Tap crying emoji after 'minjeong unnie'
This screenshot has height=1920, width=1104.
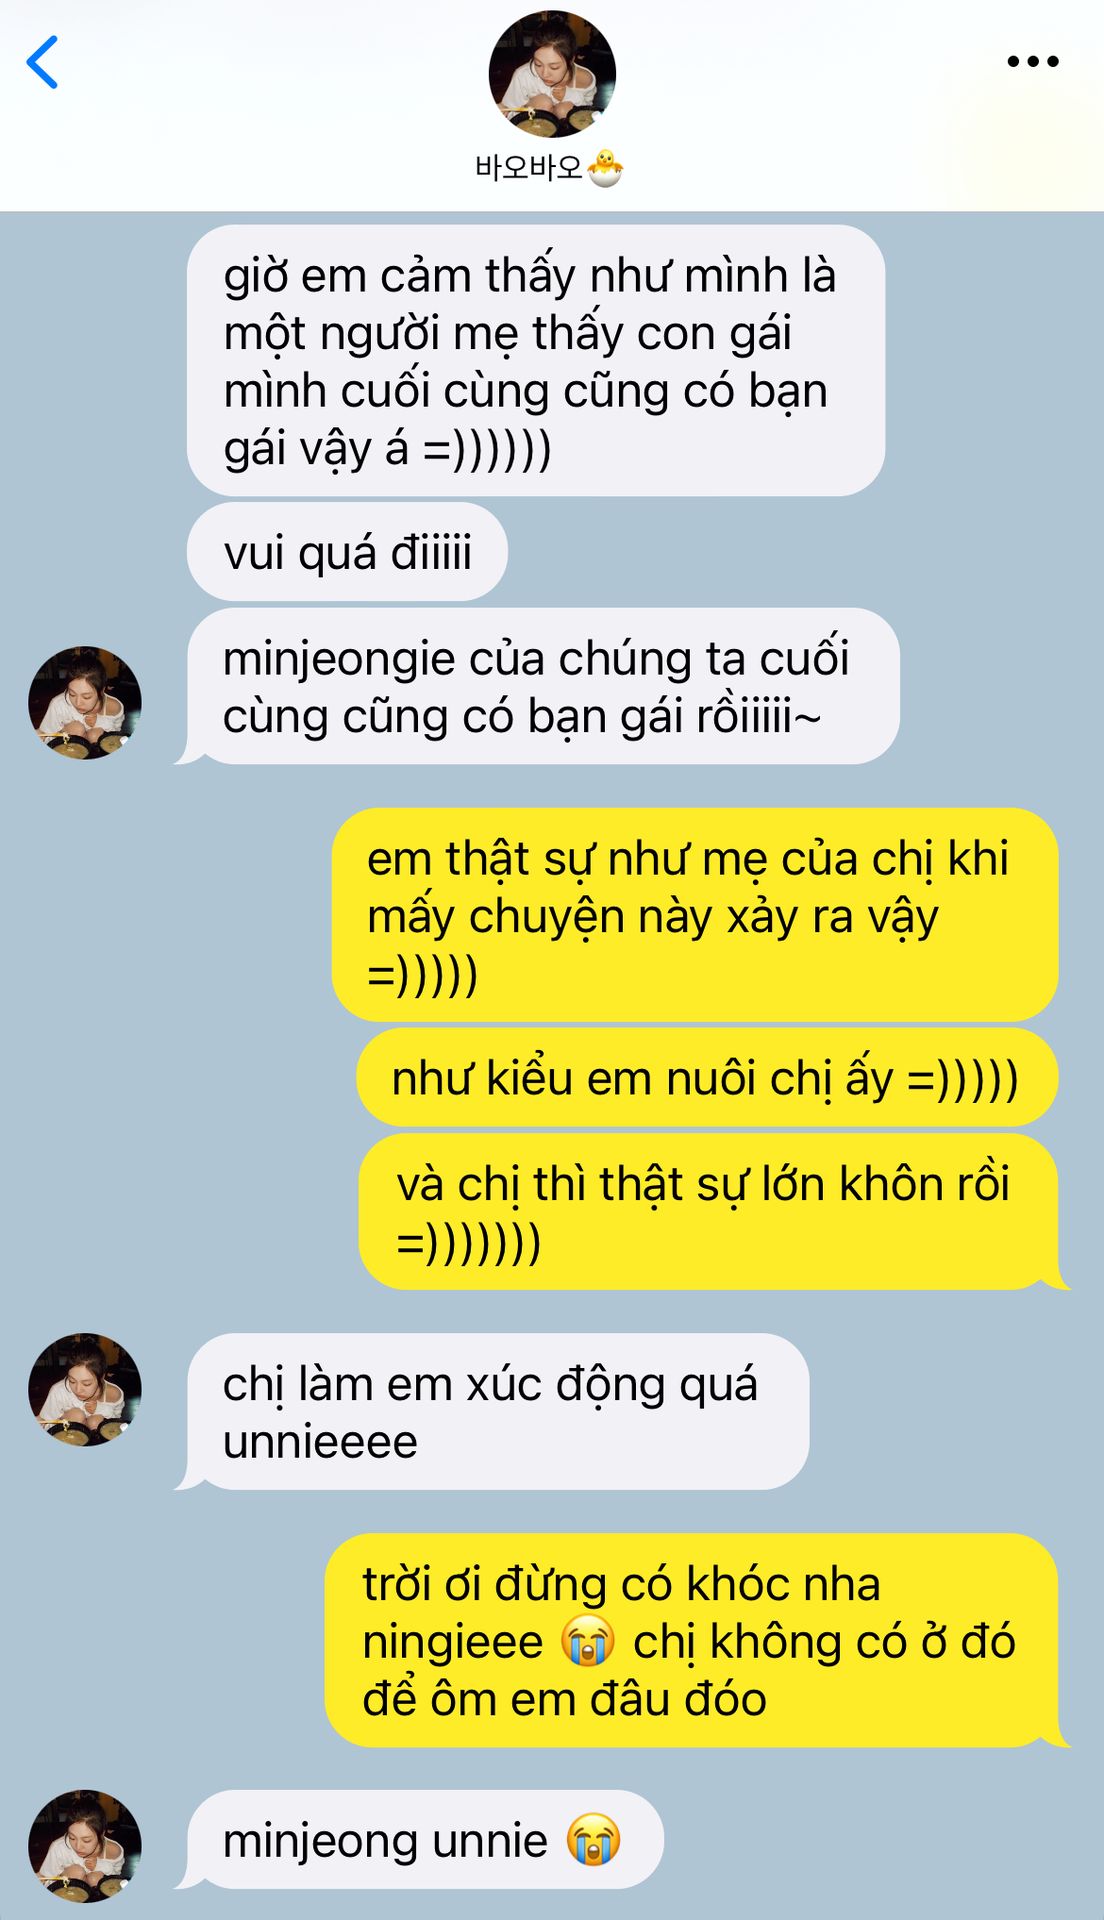(594, 1840)
